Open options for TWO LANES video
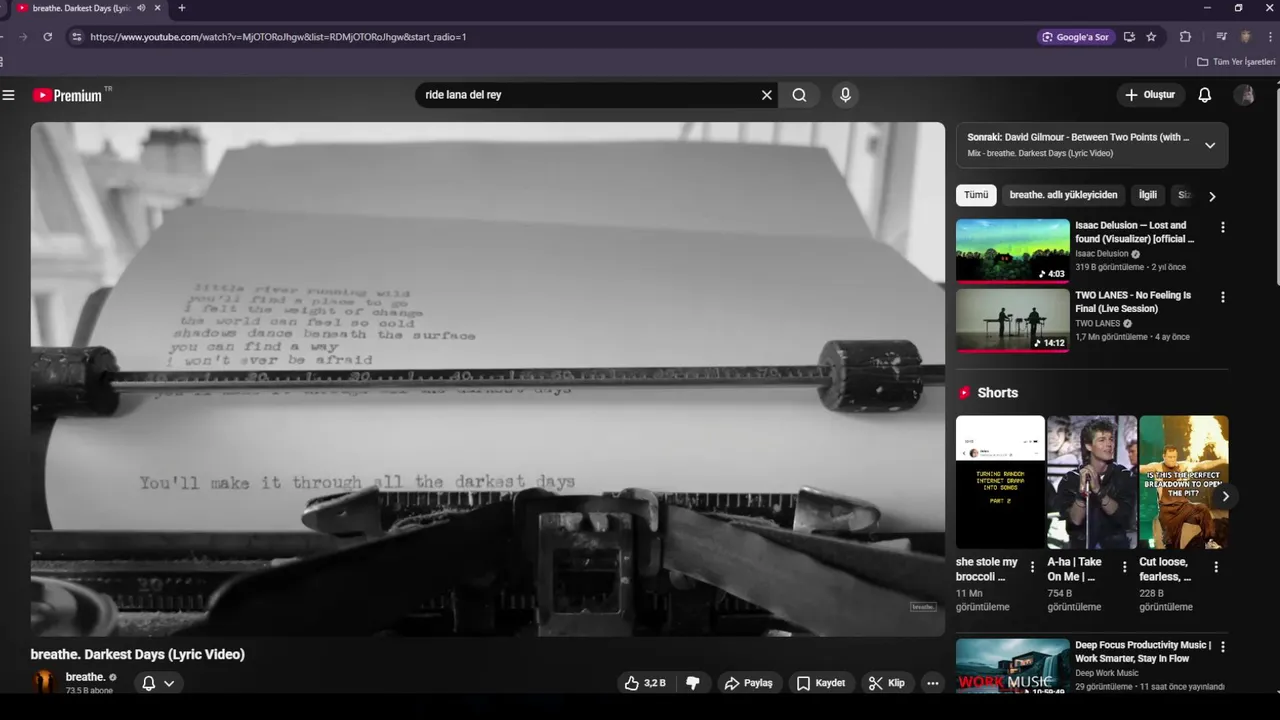 [1222, 297]
